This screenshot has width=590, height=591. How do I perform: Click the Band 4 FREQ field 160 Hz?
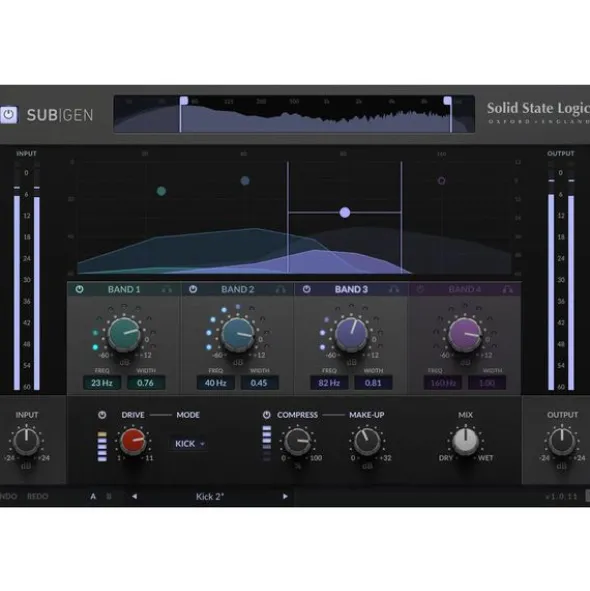pyautogui.click(x=443, y=383)
